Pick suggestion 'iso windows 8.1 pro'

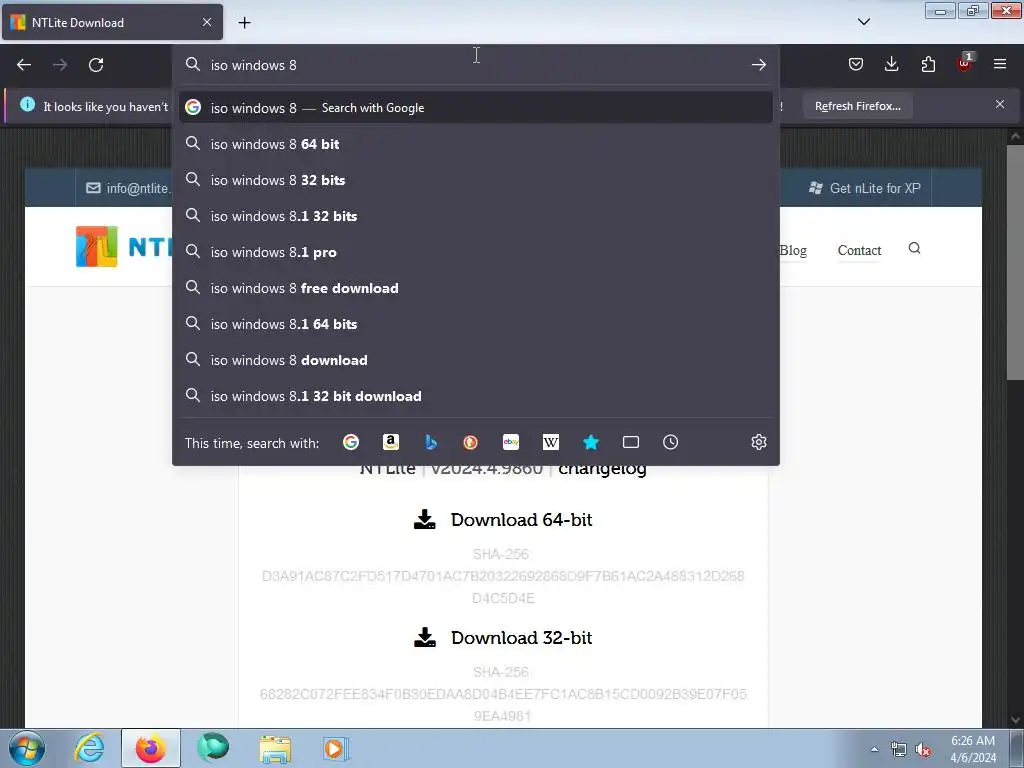click(475, 252)
